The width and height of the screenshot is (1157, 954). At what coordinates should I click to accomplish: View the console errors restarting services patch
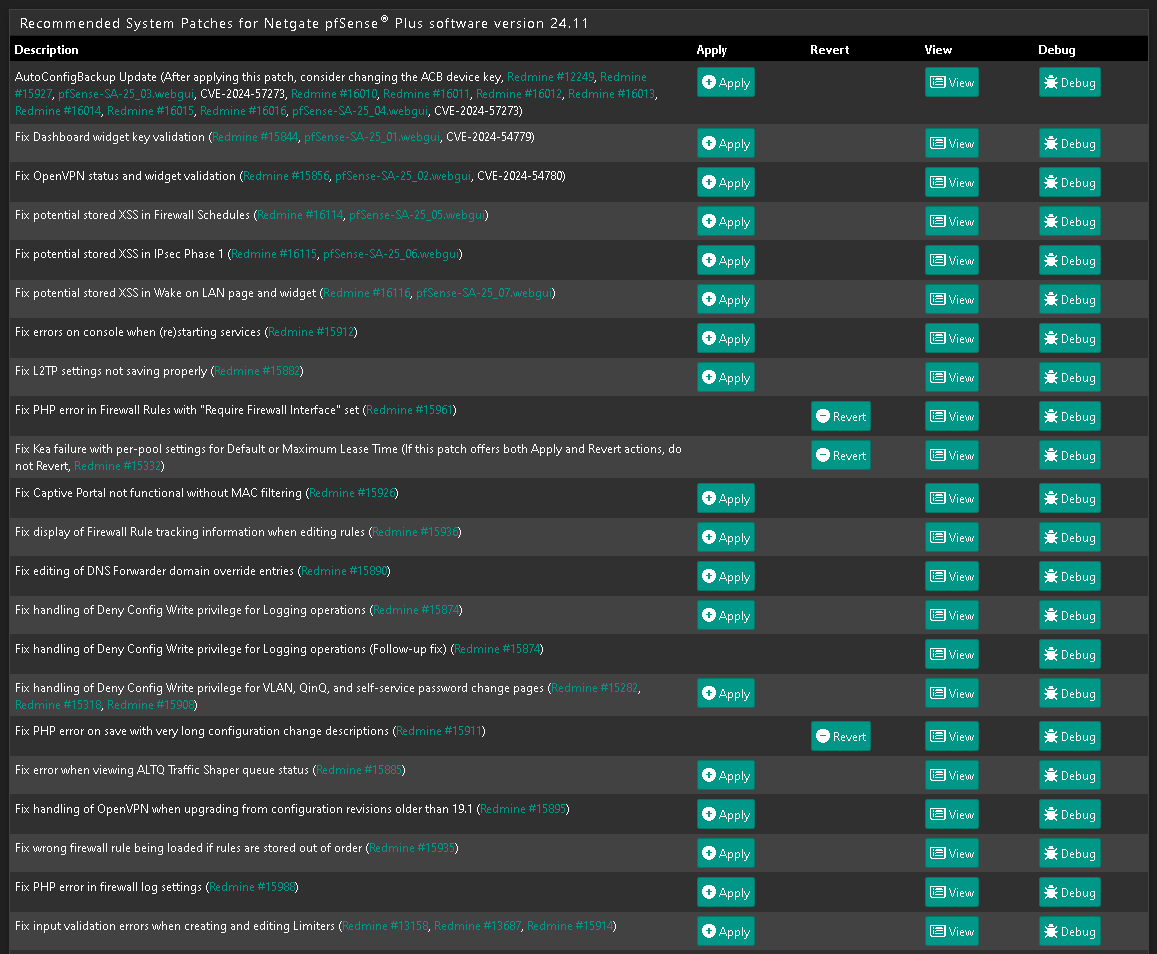[x=952, y=339]
